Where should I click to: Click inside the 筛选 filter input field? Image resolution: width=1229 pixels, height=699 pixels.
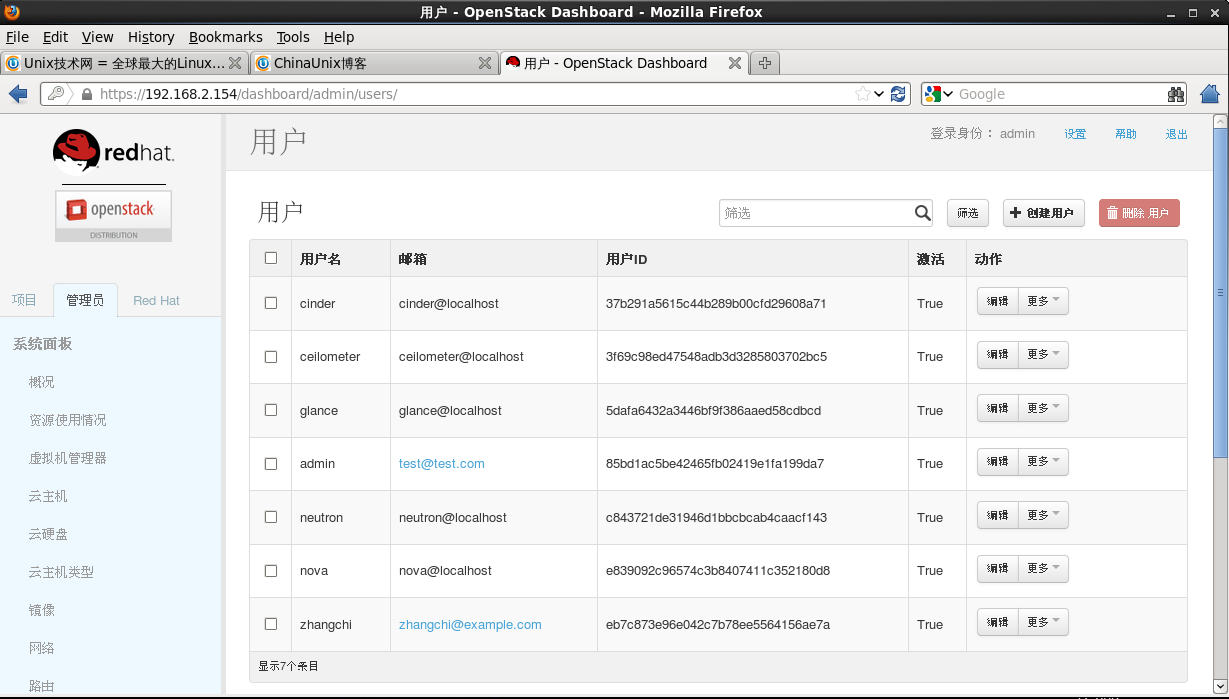point(810,213)
